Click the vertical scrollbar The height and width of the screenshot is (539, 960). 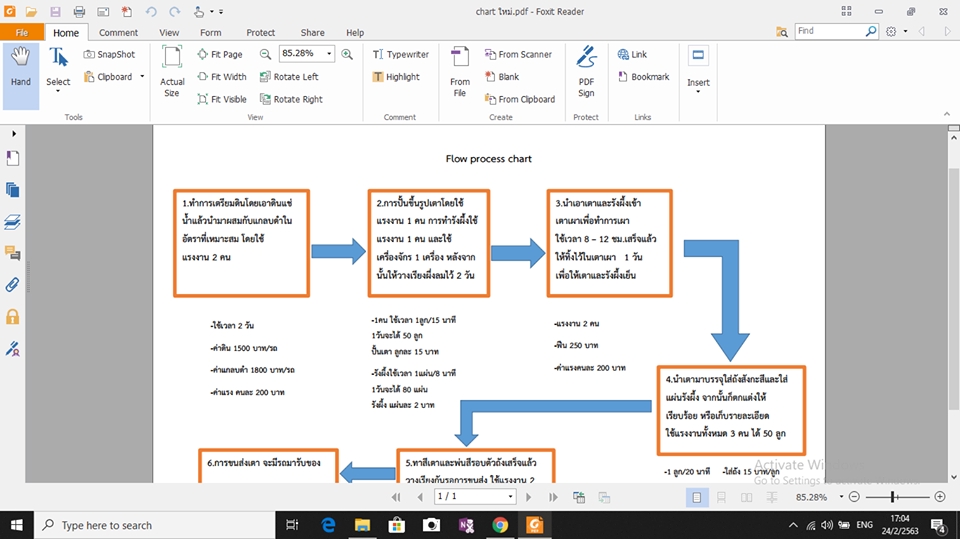coord(953,288)
